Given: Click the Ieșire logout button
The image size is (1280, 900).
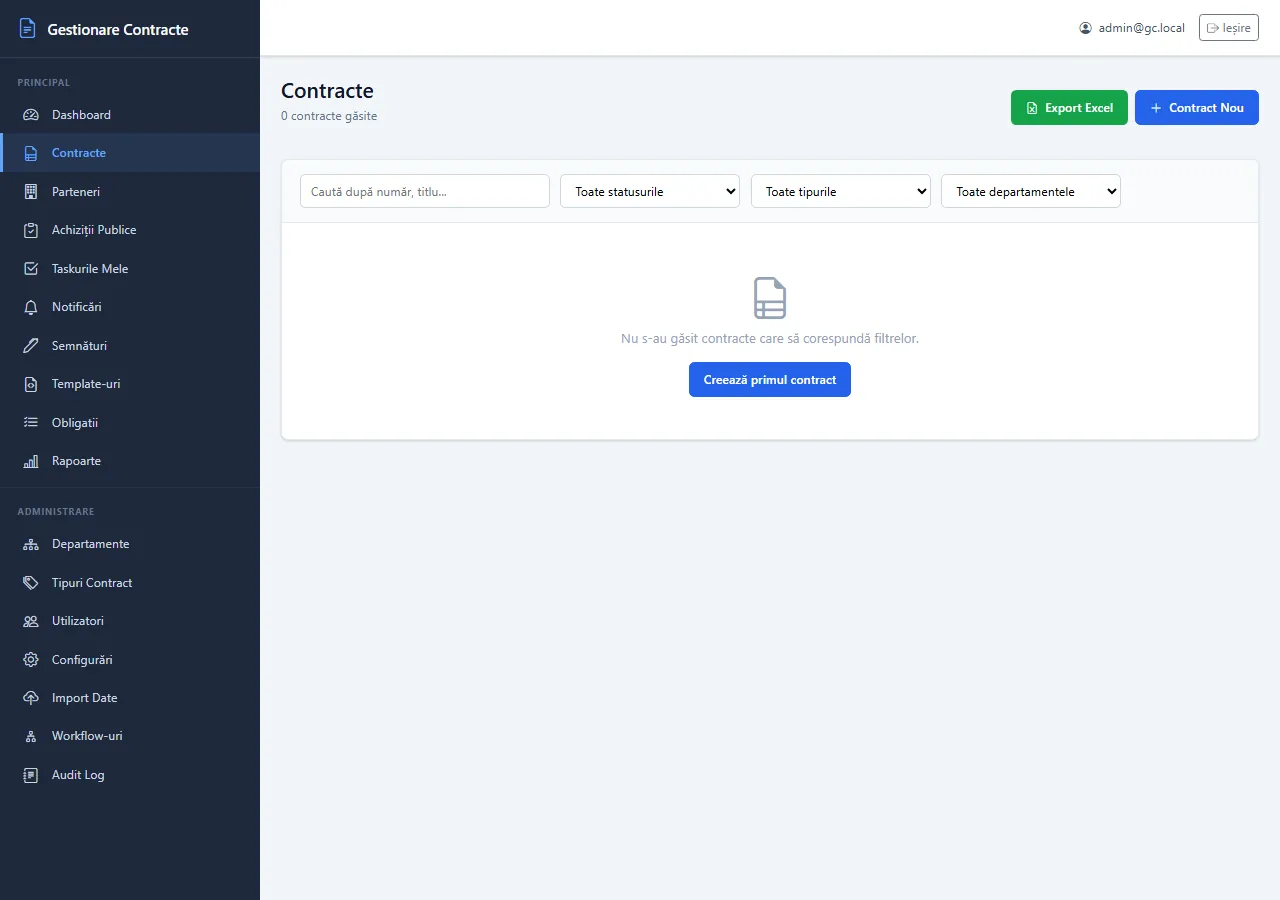Looking at the screenshot, I should tap(1229, 28).
